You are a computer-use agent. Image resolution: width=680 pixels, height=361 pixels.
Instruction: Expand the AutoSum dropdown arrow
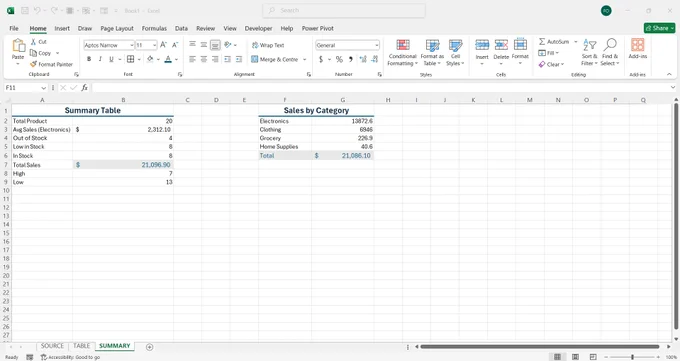(x=576, y=42)
